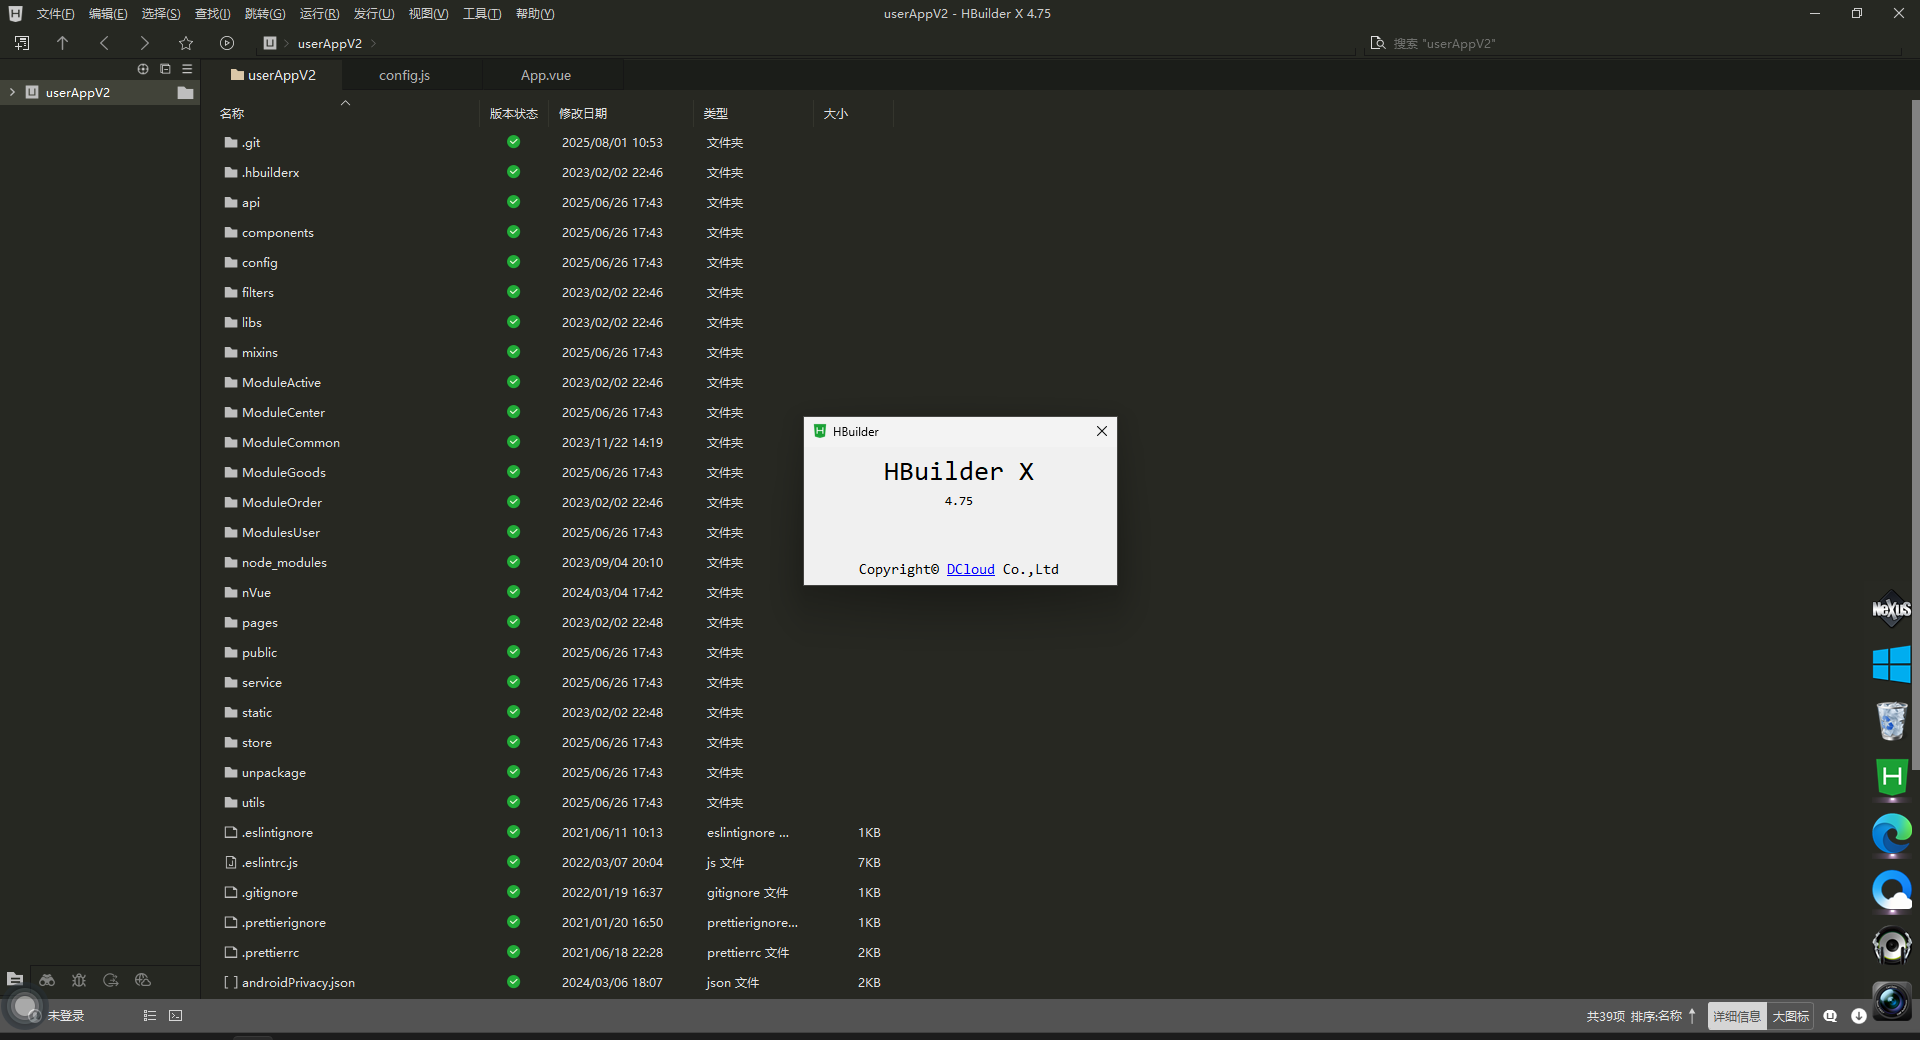Screen dimensions: 1920x1040
Task: Navigate forward with the right chevron
Action: tap(144, 43)
